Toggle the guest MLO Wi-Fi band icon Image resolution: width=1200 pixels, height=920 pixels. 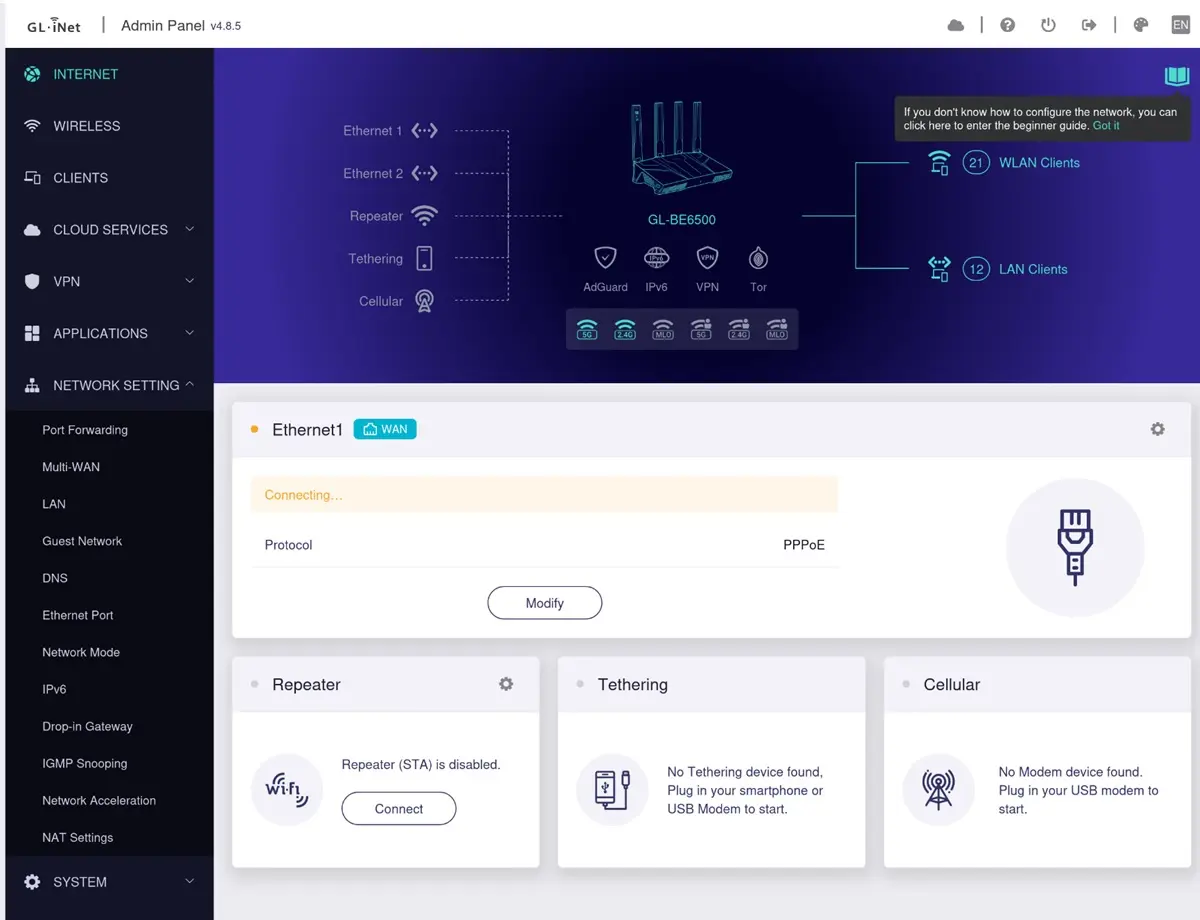click(776, 327)
